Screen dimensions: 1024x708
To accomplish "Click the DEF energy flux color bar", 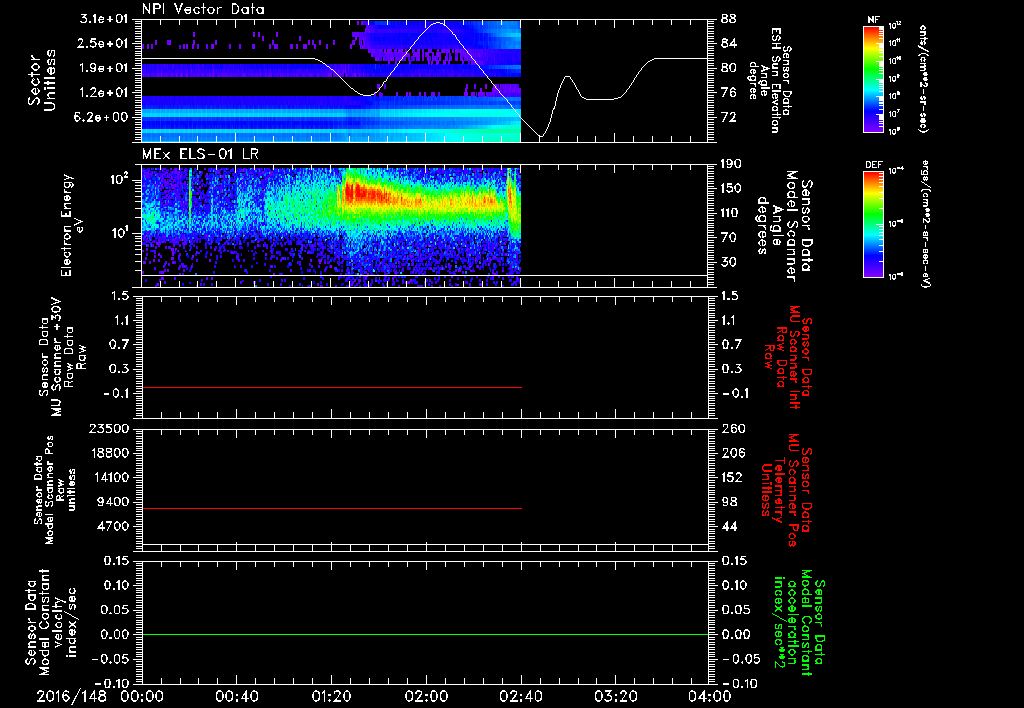I will coord(873,223).
